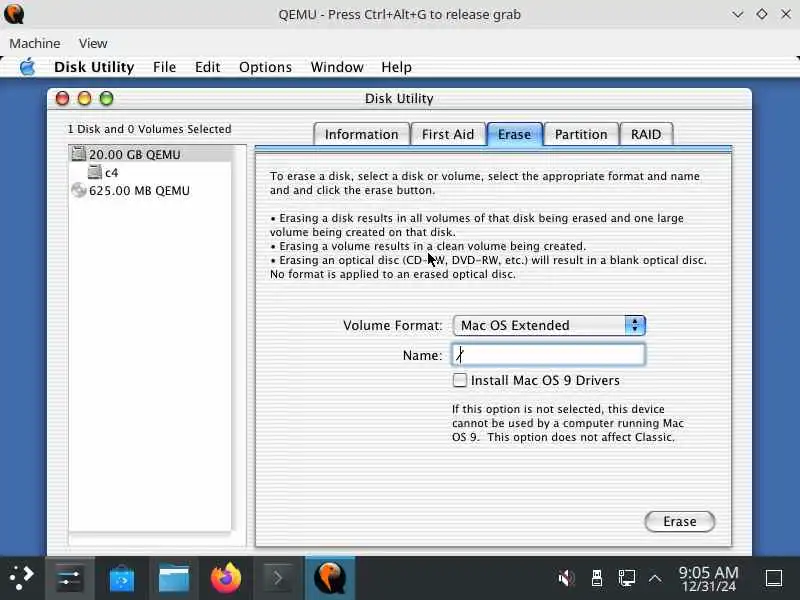Click the red close button of Disk Utility
This screenshot has height=600, width=800.
point(62,98)
